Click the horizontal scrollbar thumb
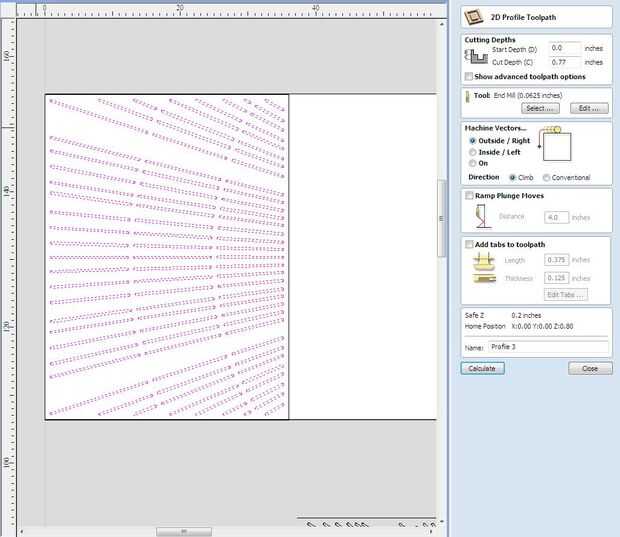Screen dimensions: 620x537 coord(184,531)
